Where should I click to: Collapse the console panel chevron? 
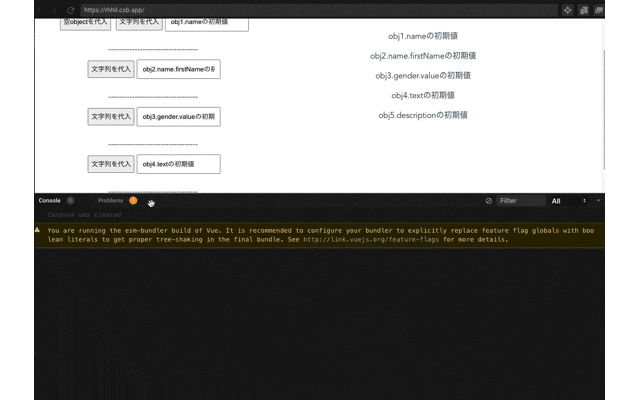(598, 200)
